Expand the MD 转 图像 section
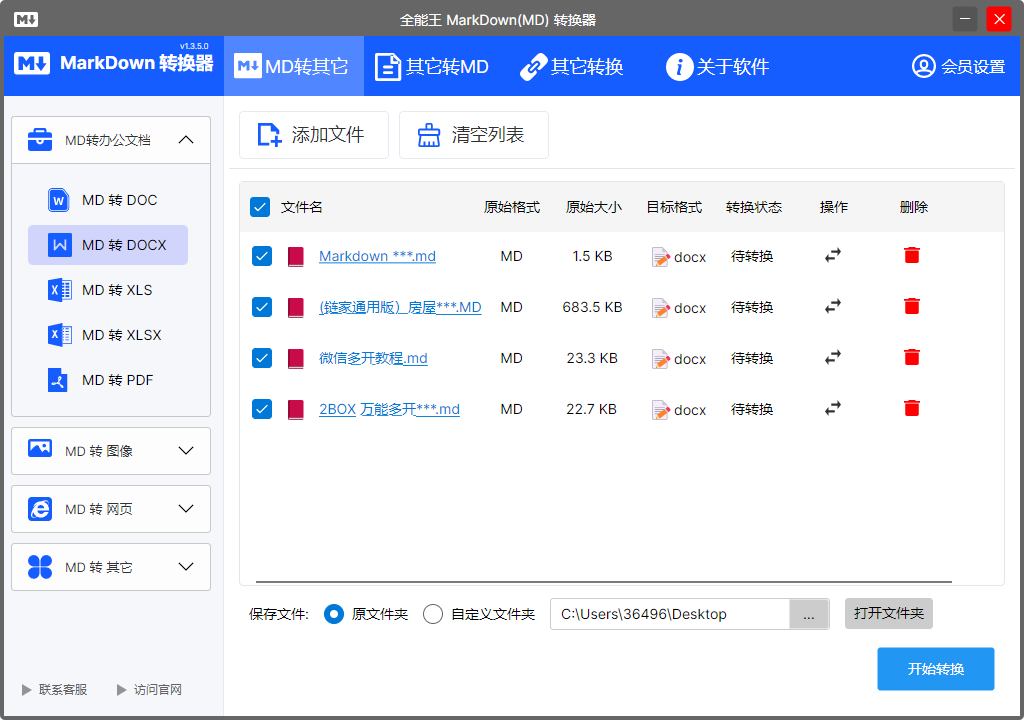 tap(111, 451)
